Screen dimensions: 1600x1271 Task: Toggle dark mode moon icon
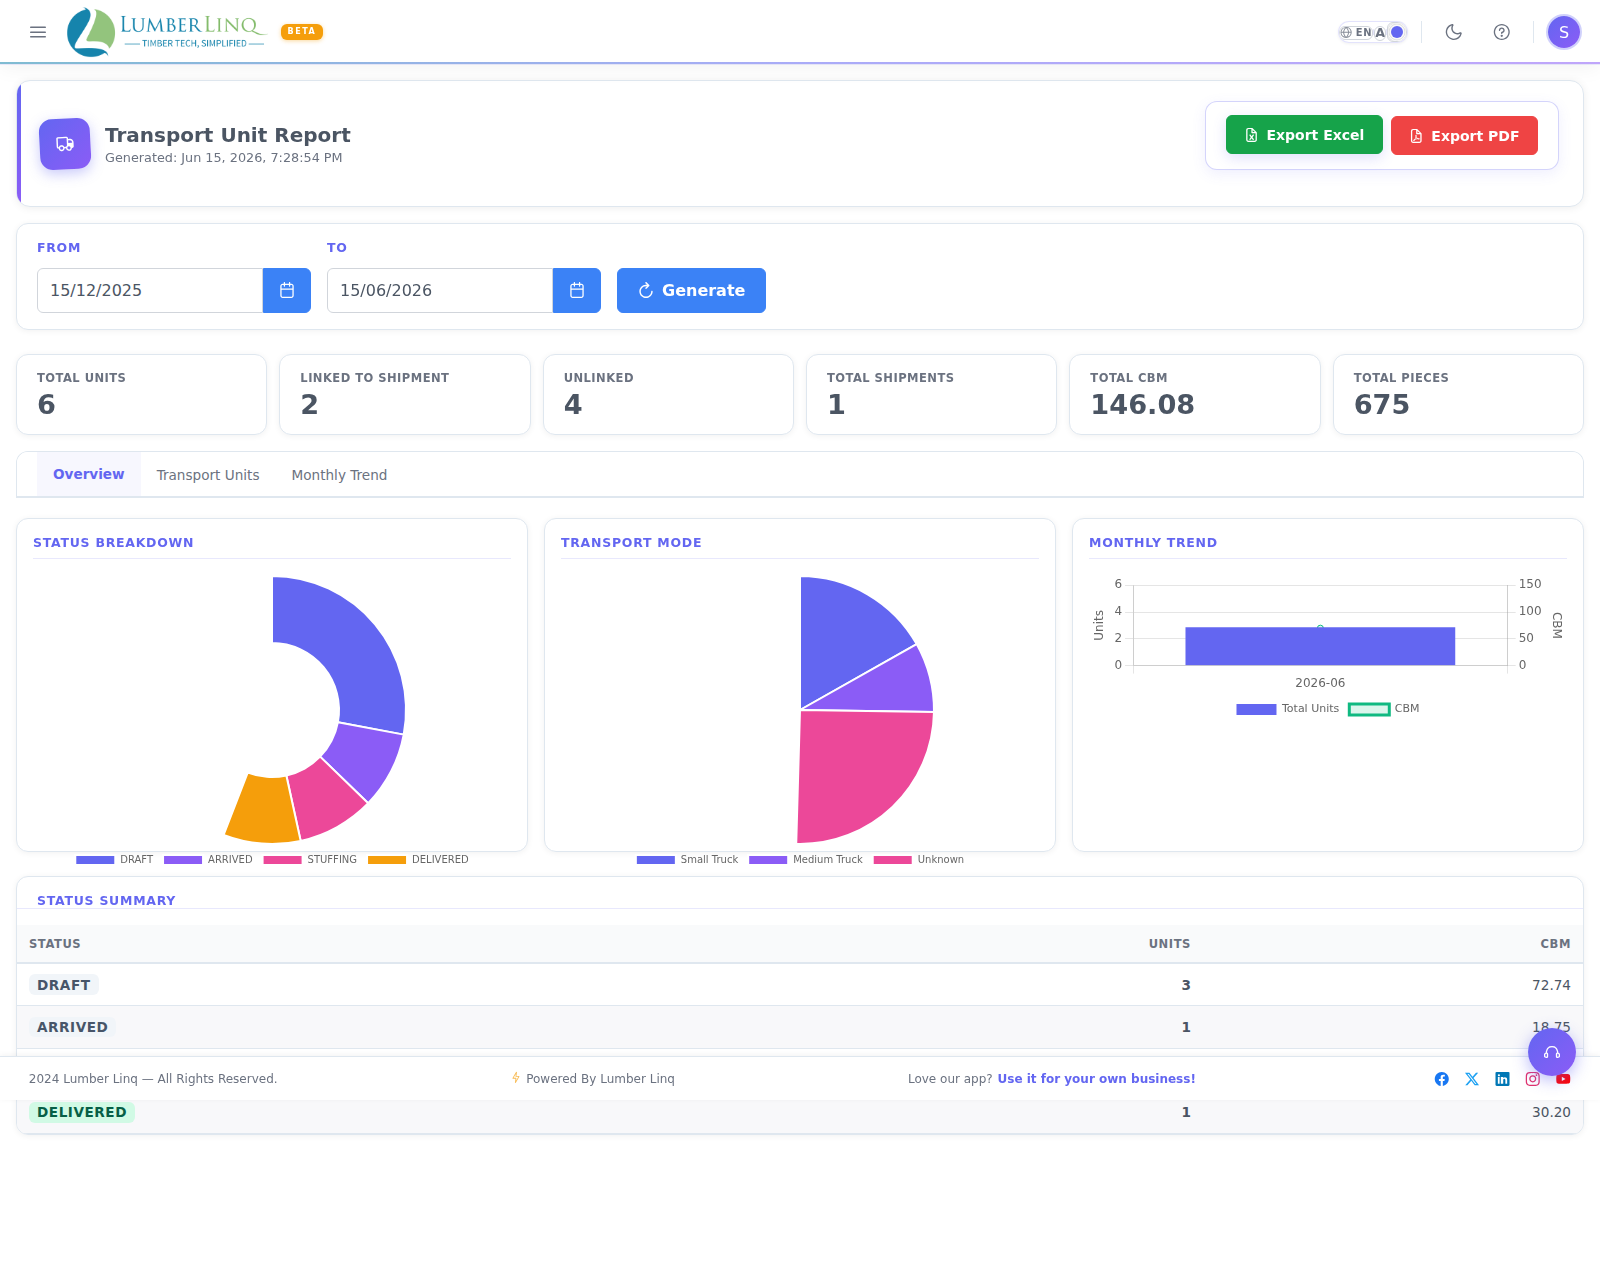(x=1454, y=32)
